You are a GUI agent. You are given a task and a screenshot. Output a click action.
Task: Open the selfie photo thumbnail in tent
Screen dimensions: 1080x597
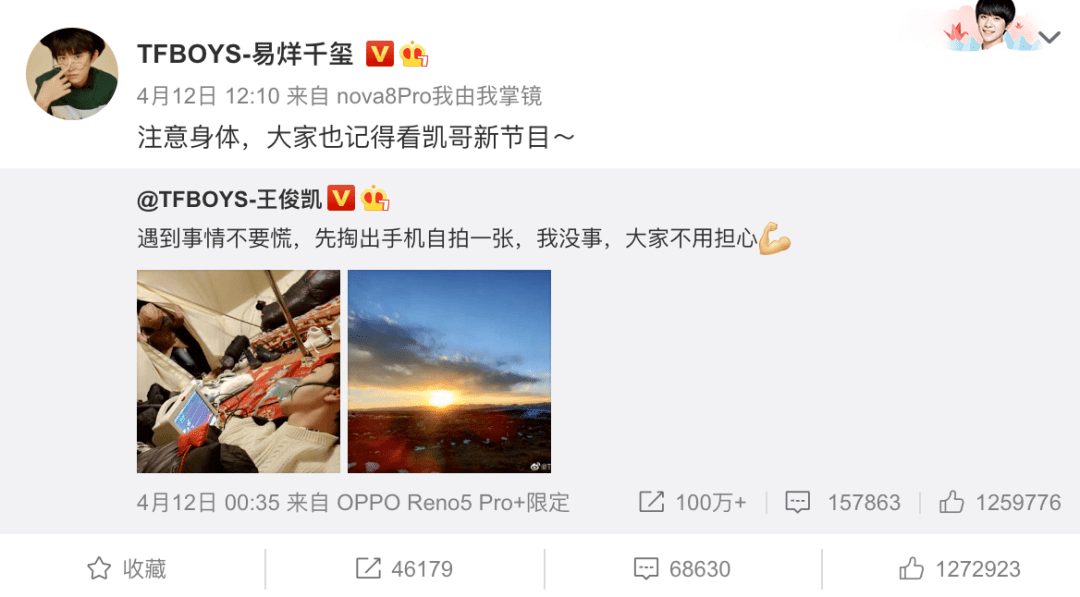pos(238,371)
